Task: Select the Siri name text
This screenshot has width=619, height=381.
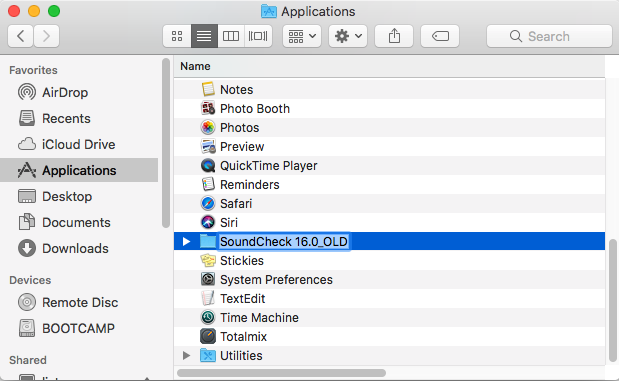Action: (229, 223)
